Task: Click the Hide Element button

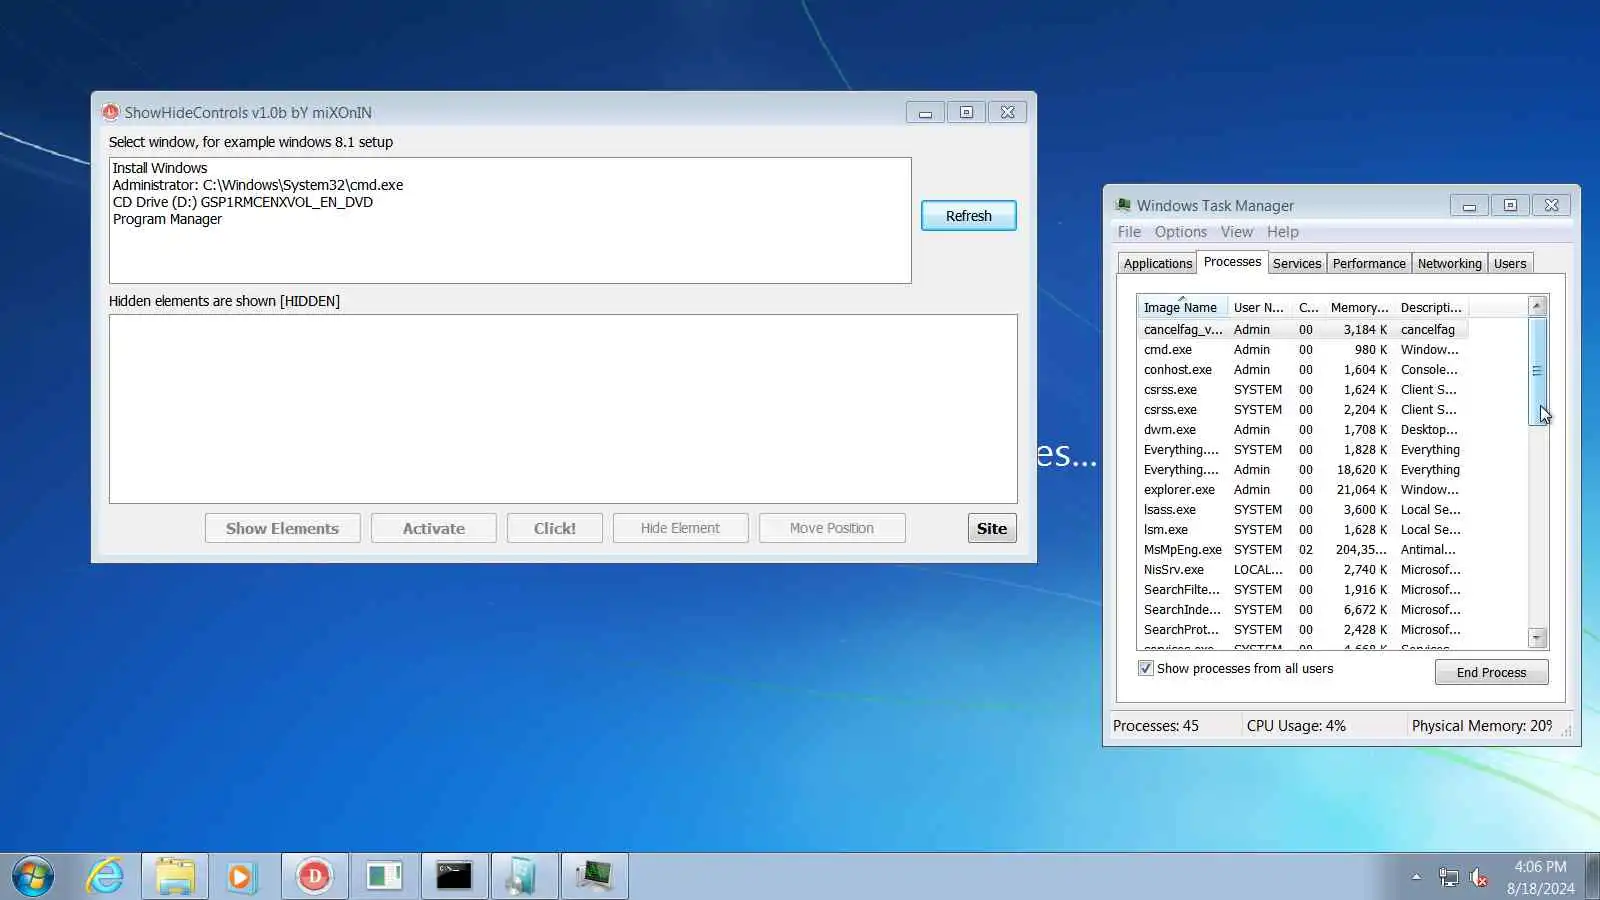Action: (680, 528)
